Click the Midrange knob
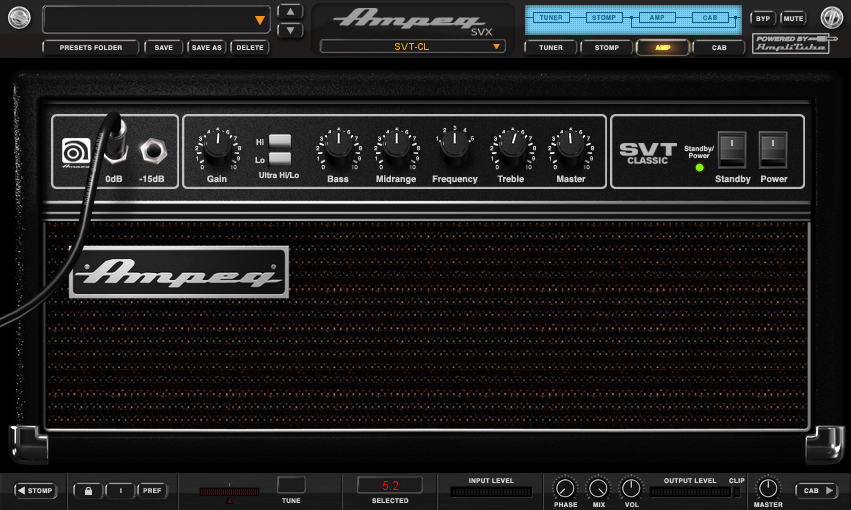The width and height of the screenshot is (851, 510). [396, 146]
